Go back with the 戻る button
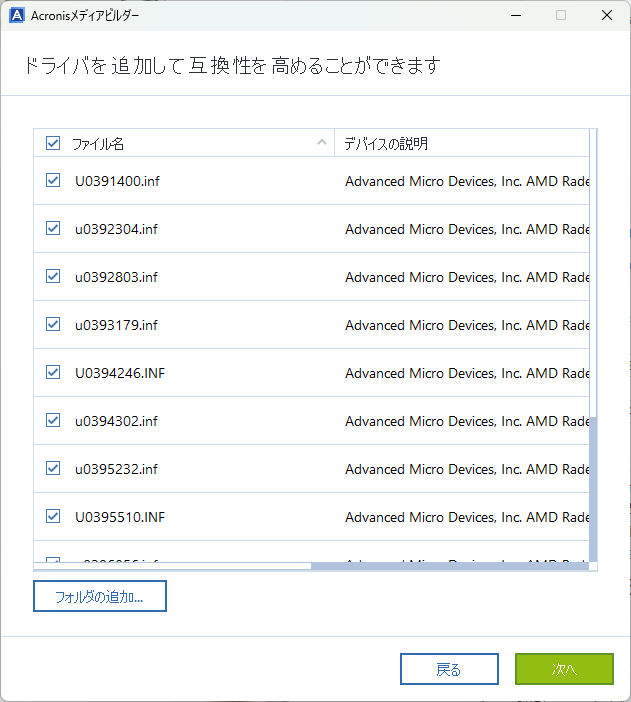631x702 pixels. point(449,669)
